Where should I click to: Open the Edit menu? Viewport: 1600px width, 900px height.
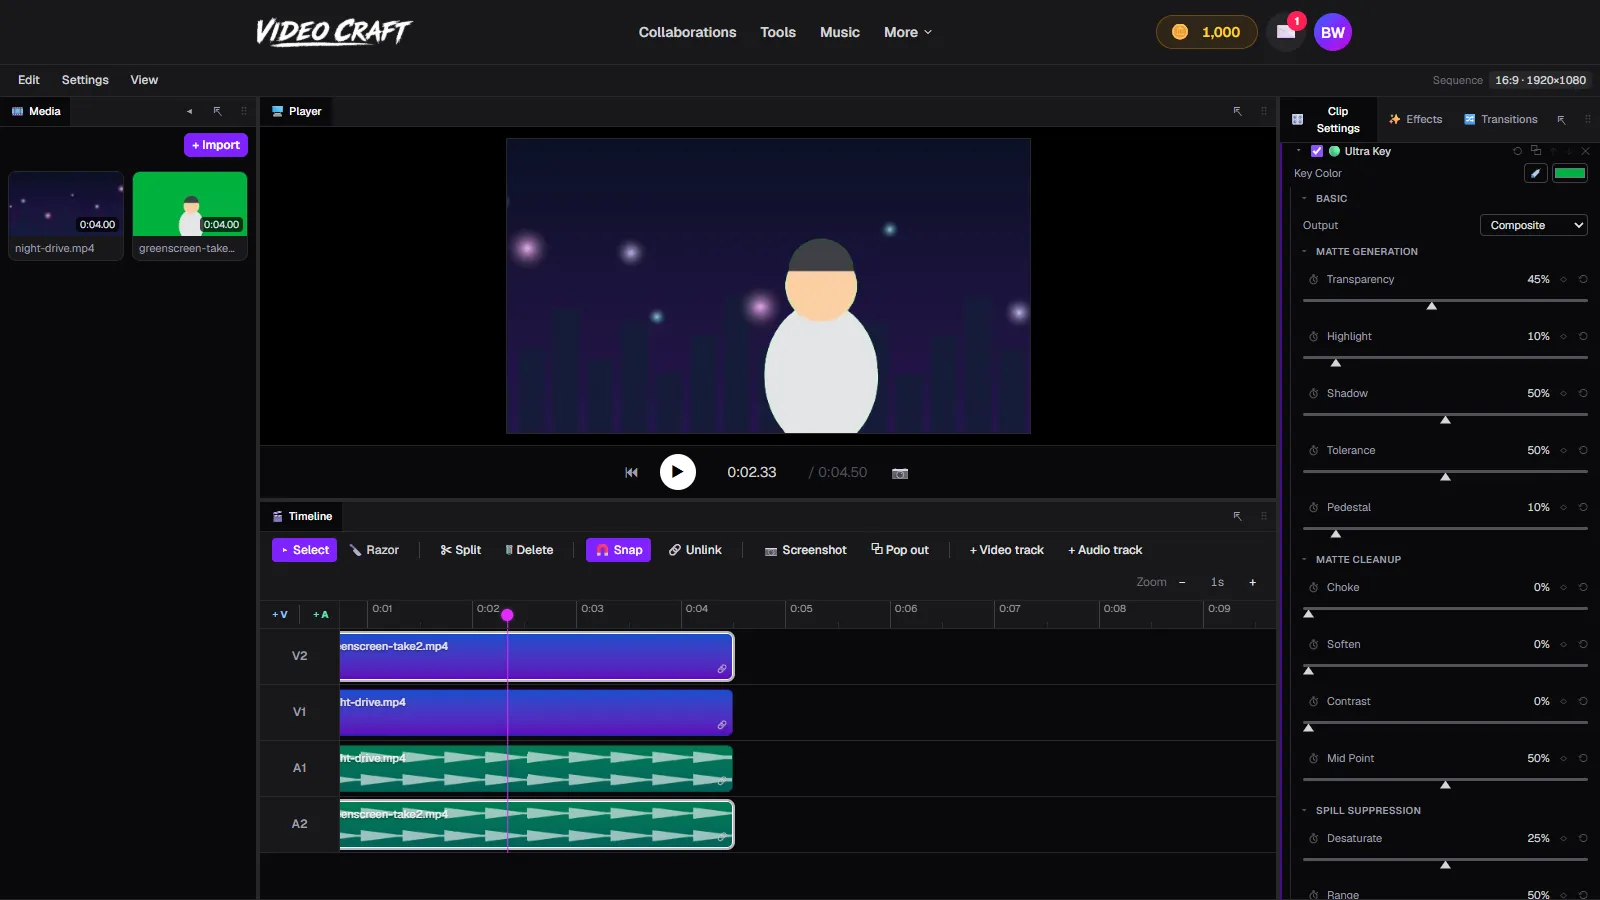coord(29,80)
